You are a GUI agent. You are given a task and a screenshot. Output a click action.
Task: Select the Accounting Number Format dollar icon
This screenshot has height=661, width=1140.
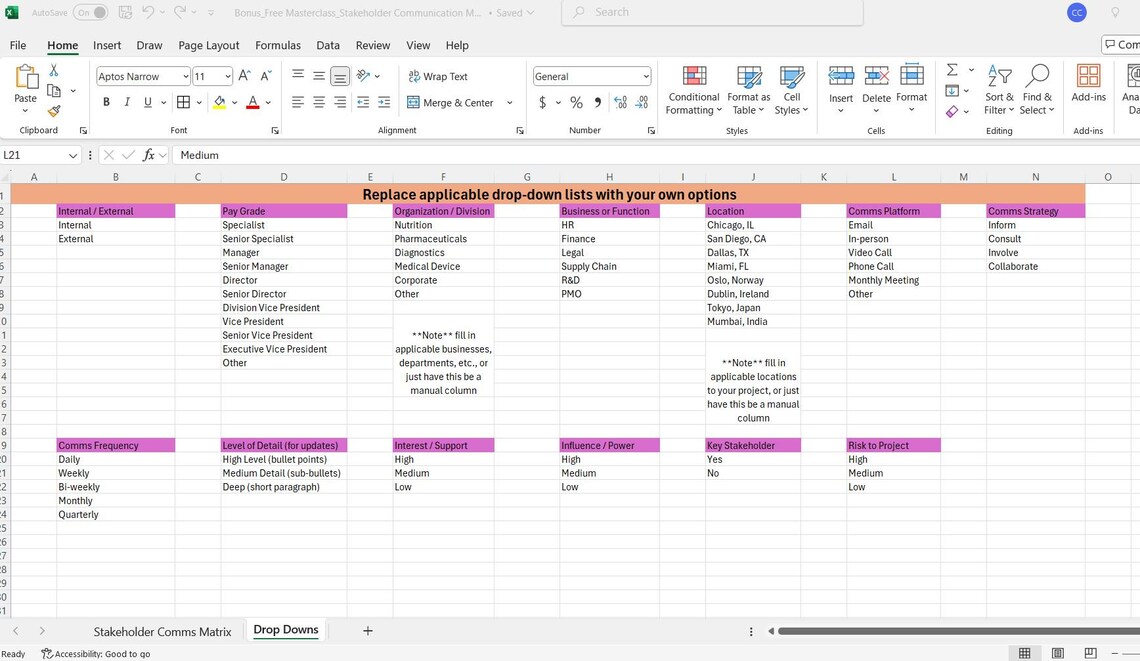543,102
